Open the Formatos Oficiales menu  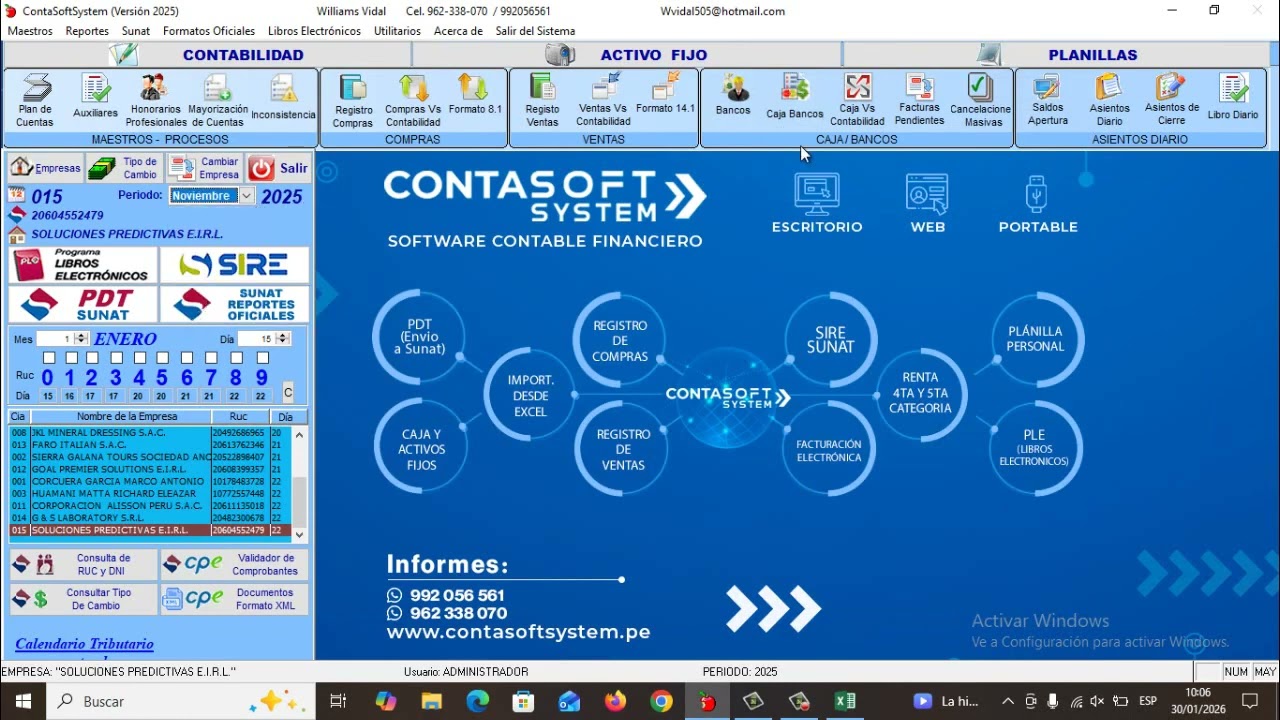coord(209,31)
